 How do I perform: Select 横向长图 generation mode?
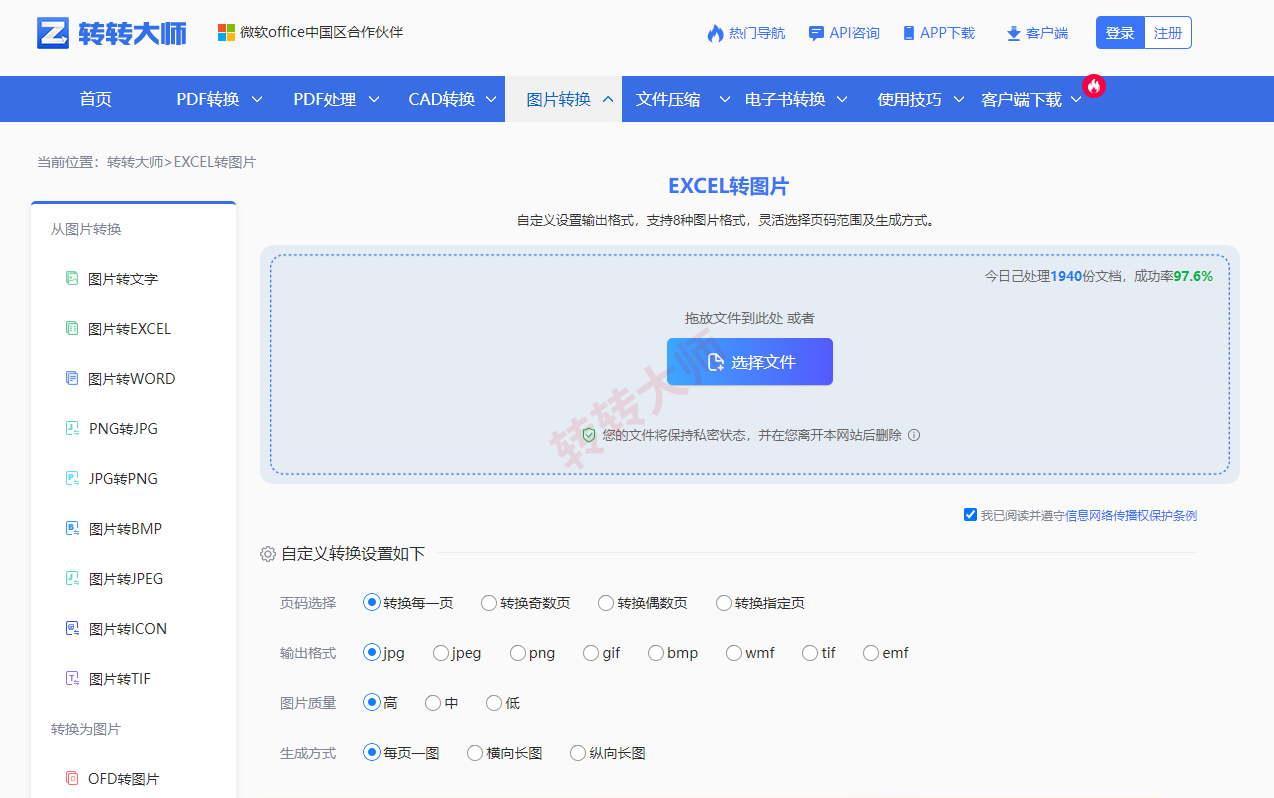tap(475, 753)
